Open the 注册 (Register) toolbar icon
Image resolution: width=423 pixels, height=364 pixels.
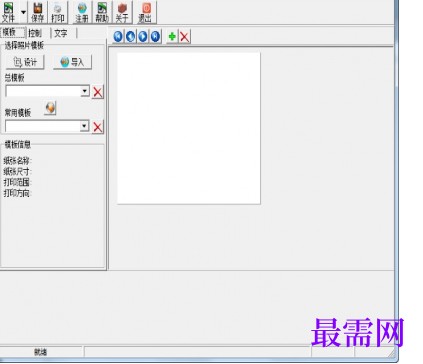coord(82,12)
